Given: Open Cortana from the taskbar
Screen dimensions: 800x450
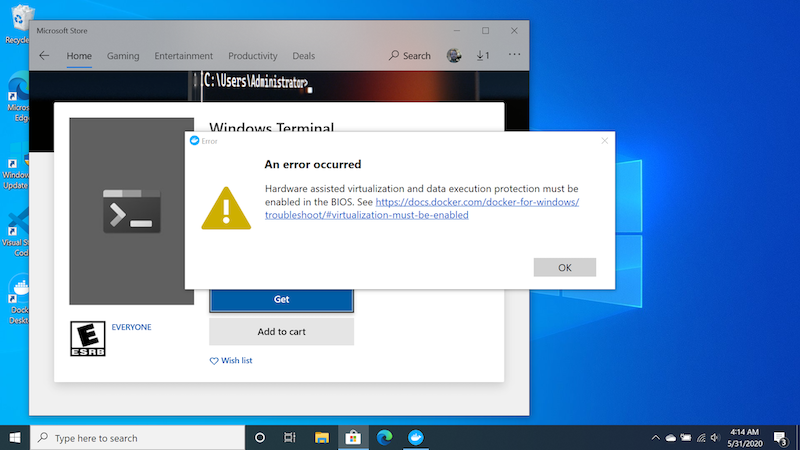Looking at the screenshot, I should [x=260, y=438].
